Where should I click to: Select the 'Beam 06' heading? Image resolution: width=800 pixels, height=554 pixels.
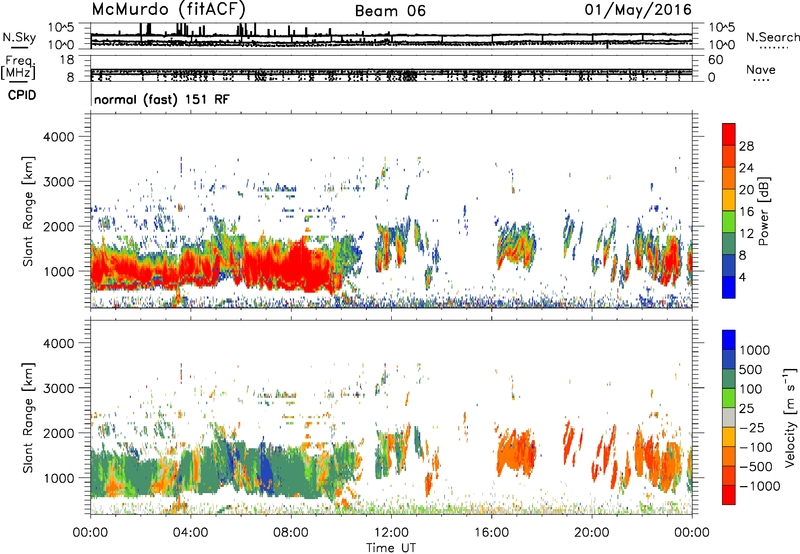pos(390,11)
